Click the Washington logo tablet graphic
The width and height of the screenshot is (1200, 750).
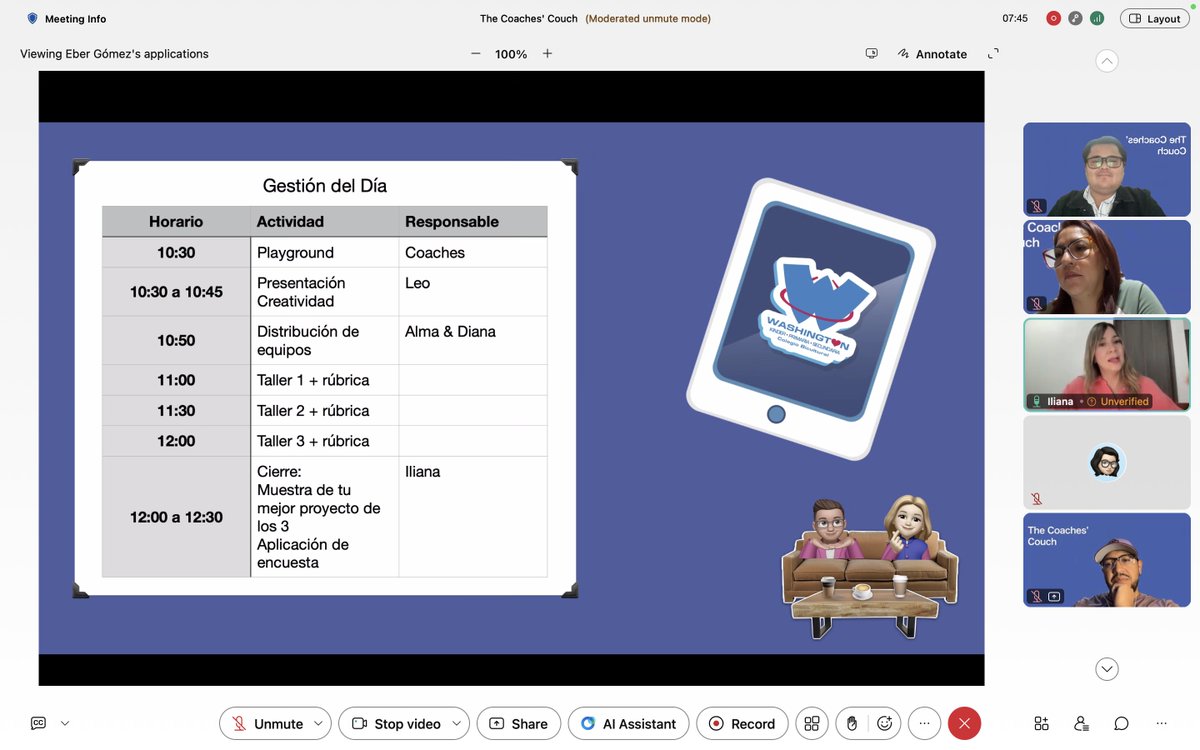pos(811,320)
